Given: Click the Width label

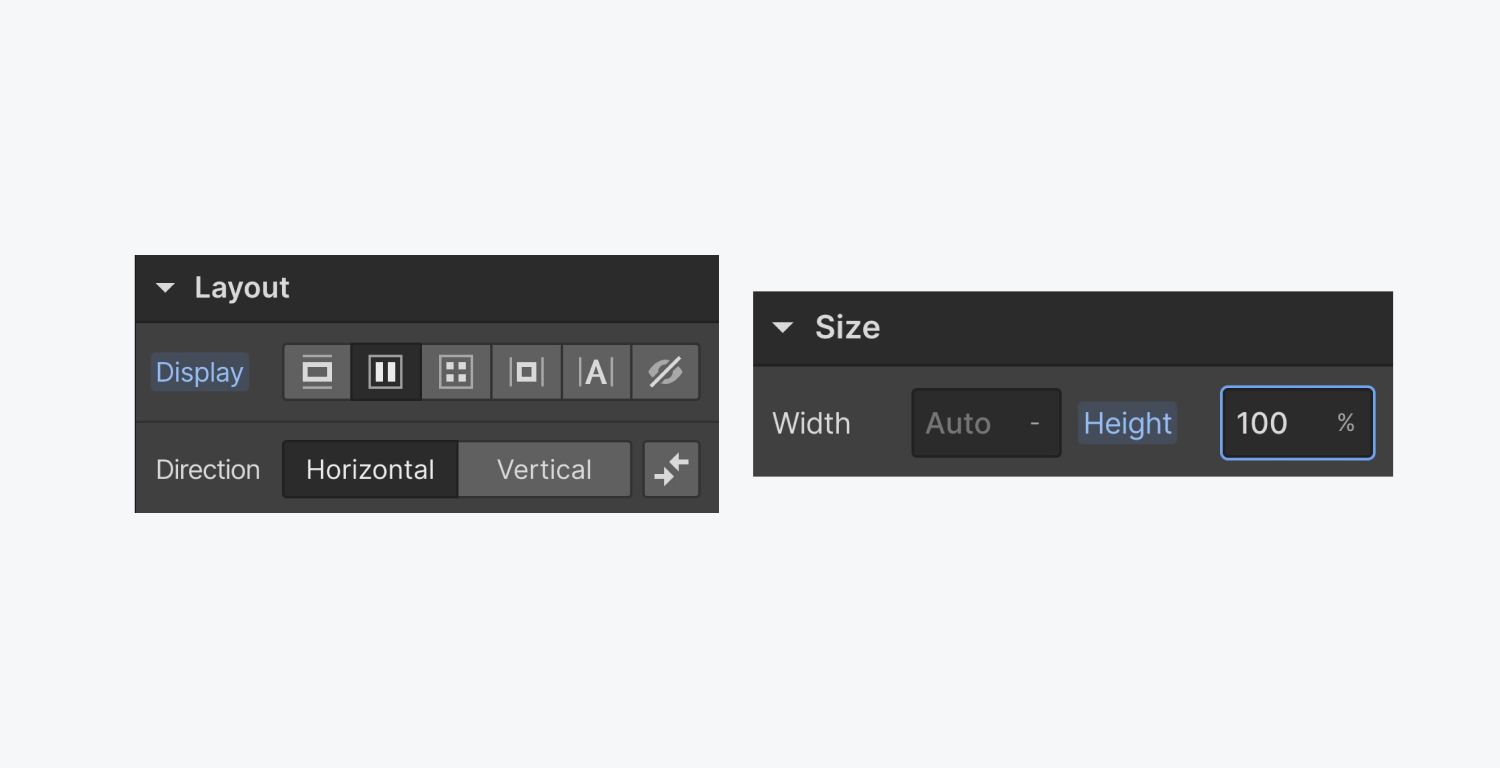Looking at the screenshot, I should pyautogui.click(x=811, y=423).
